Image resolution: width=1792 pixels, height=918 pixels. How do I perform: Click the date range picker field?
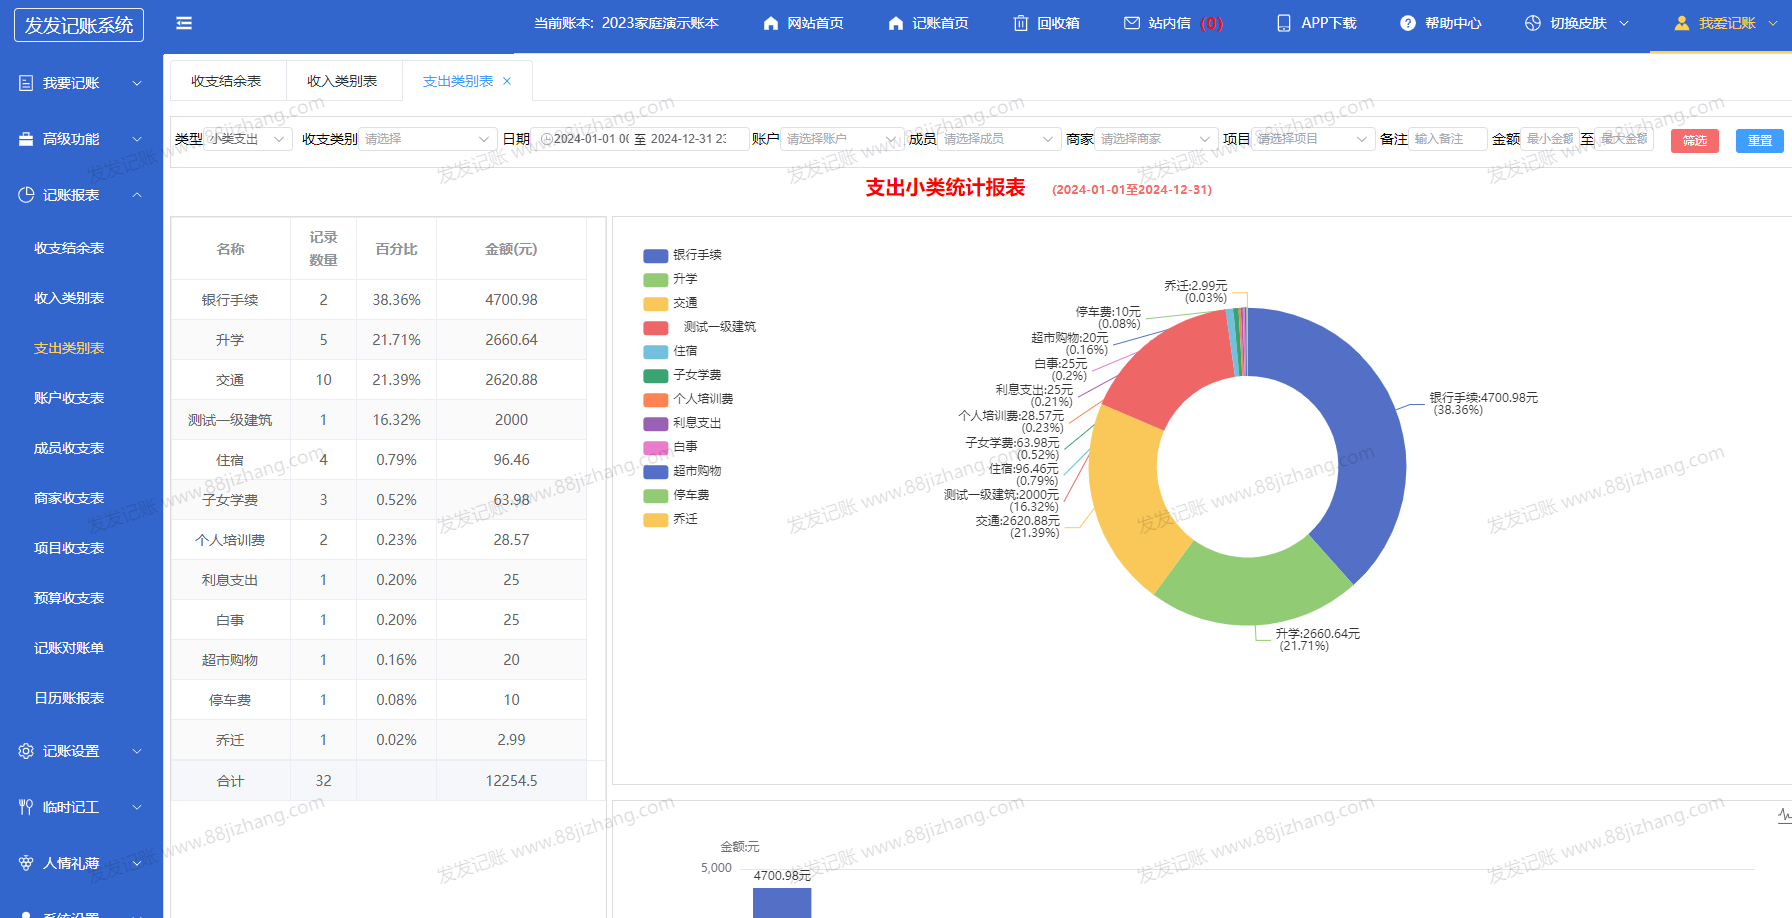[x=641, y=139]
